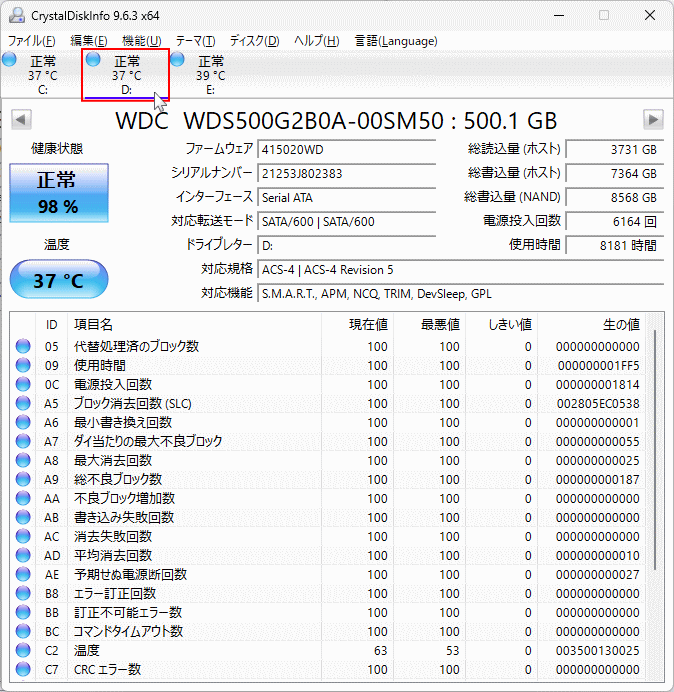Click status orb for ID BB row
Viewport: 674px width, 692px height.
click(23, 613)
